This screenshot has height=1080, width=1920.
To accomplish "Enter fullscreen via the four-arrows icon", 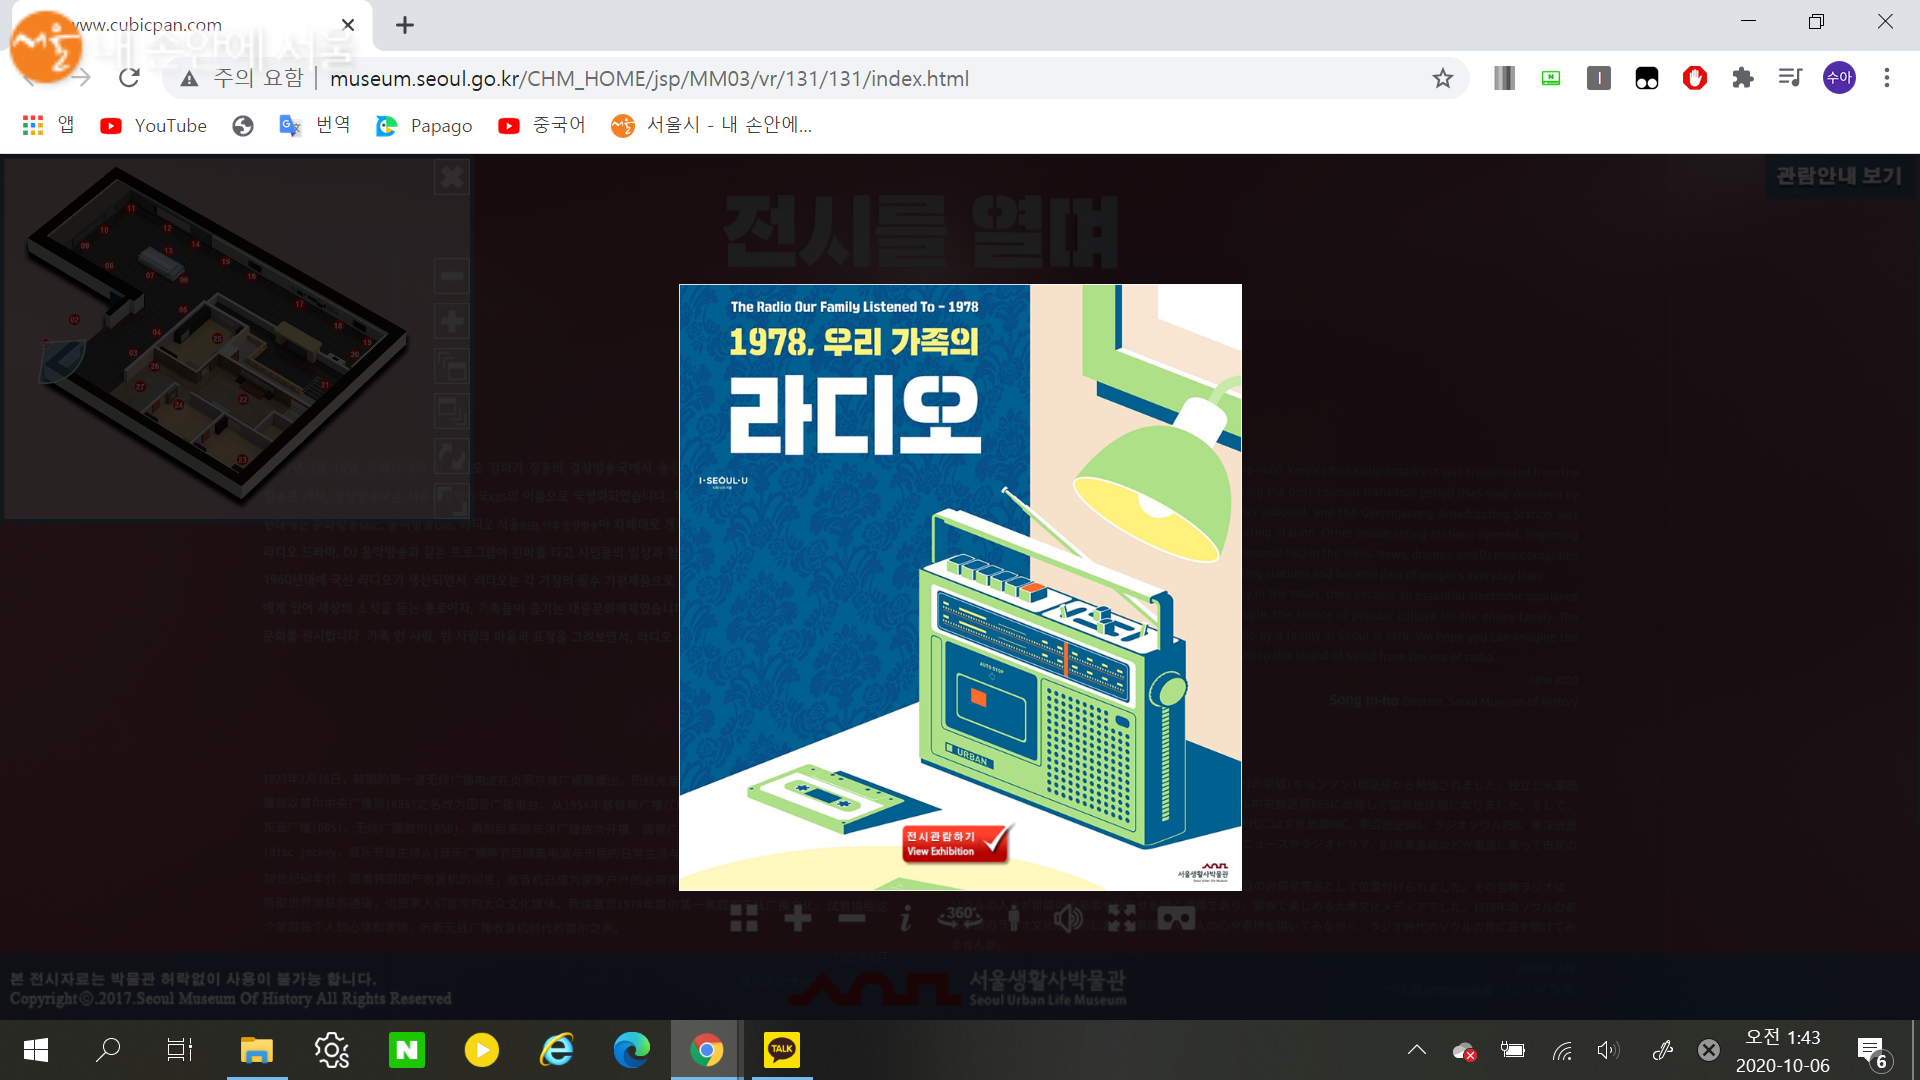I will coord(1122,918).
